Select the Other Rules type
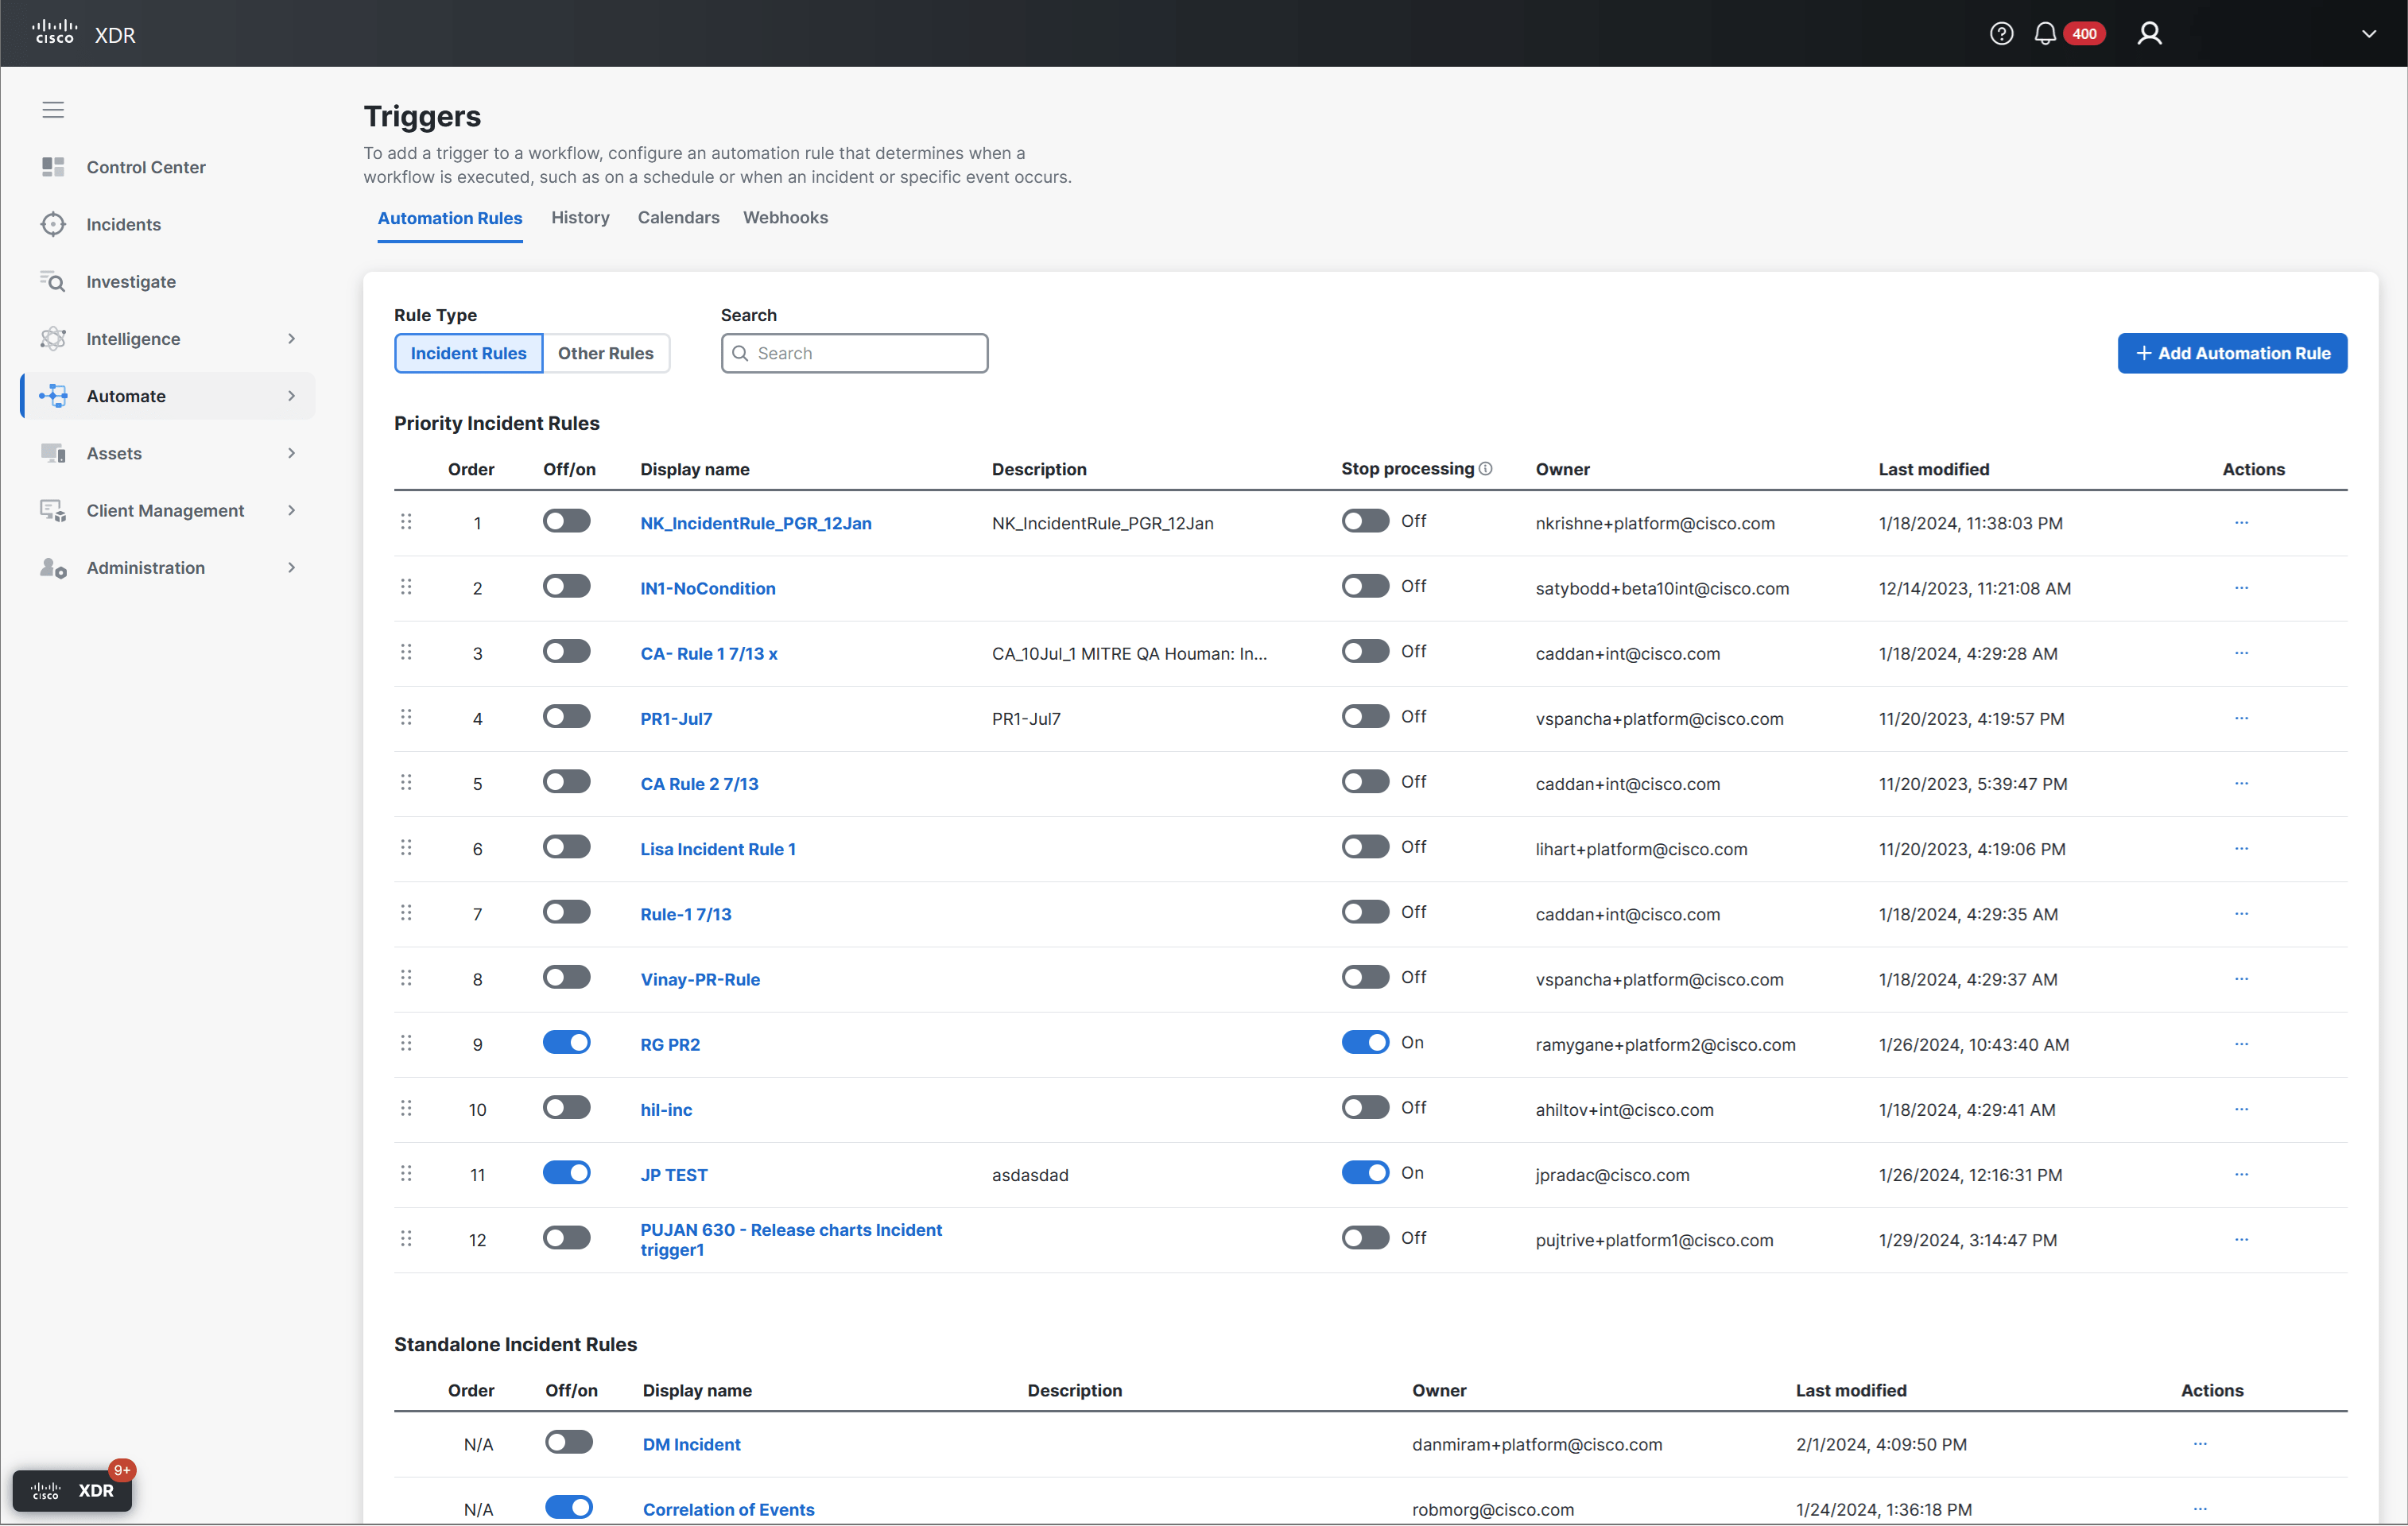The width and height of the screenshot is (2408, 1526). (605, 353)
